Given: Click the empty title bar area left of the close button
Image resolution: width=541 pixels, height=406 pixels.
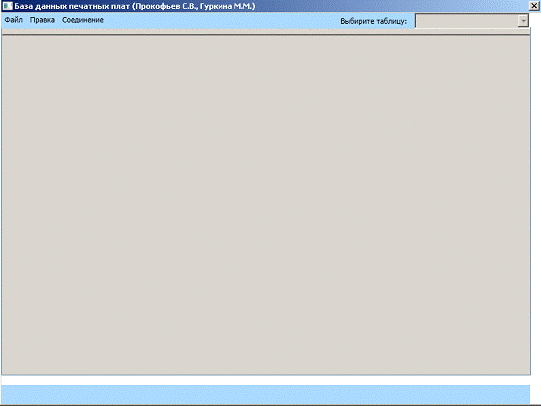Looking at the screenshot, I should point(392,6).
